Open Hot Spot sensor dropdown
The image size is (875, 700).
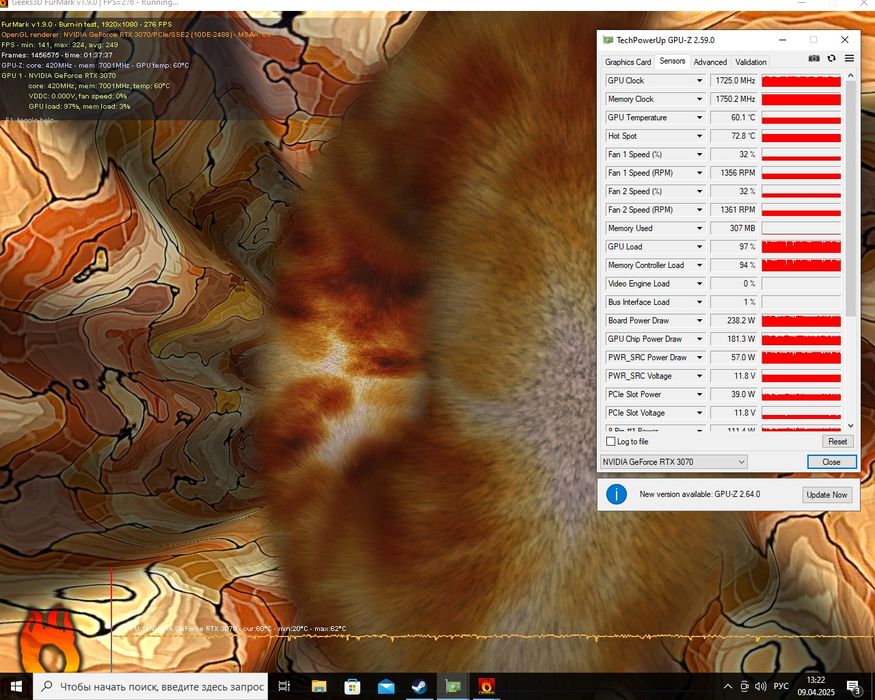(x=699, y=136)
